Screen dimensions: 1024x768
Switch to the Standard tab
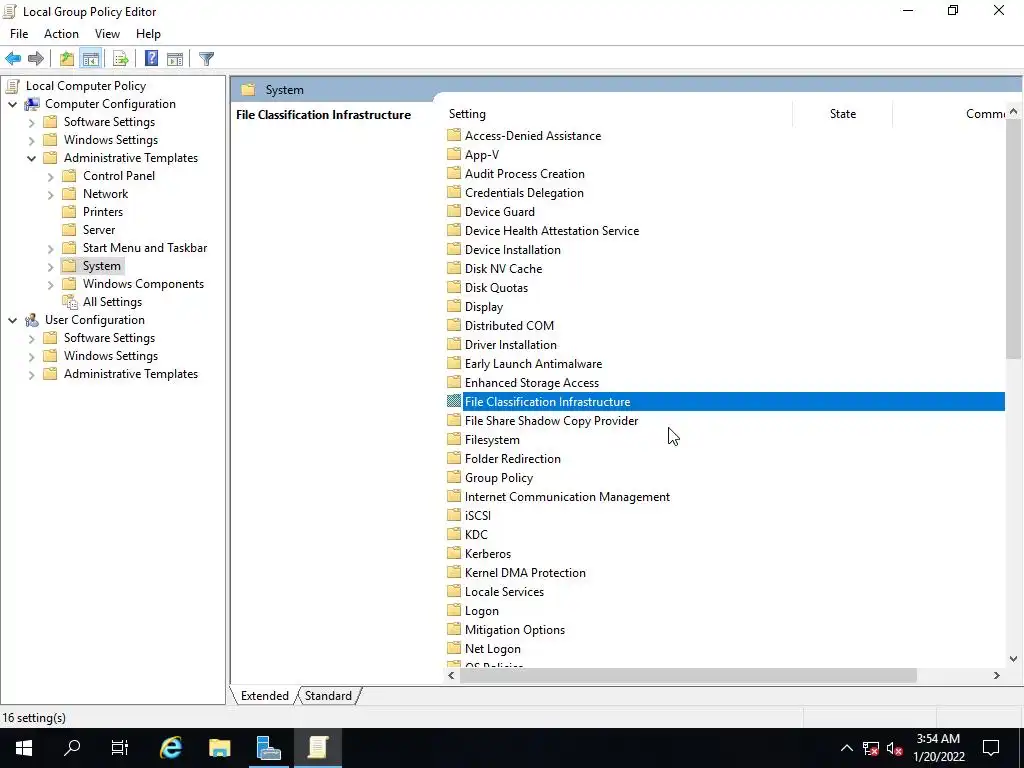[x=328, y=696]
